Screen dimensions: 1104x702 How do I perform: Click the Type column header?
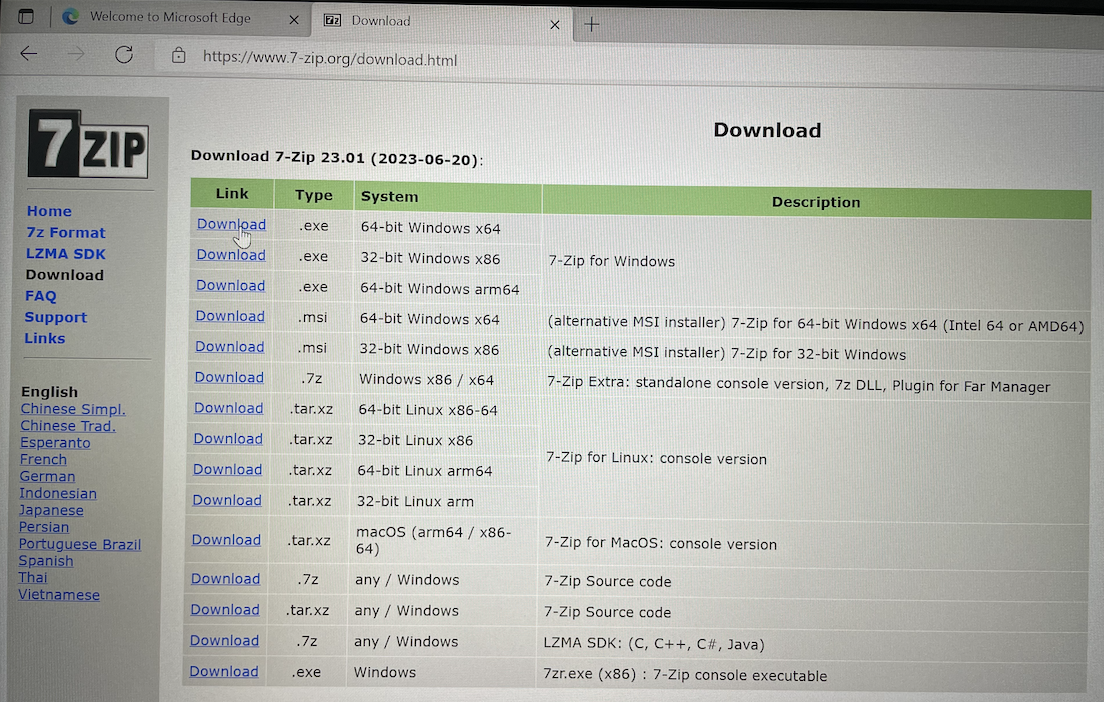point(313,195)
